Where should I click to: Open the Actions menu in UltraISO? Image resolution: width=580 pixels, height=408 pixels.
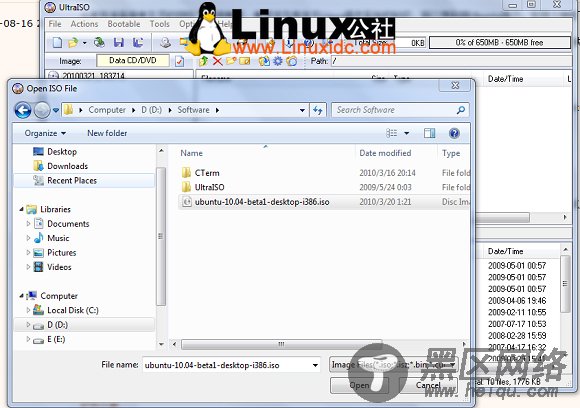(x=84, y=24)
